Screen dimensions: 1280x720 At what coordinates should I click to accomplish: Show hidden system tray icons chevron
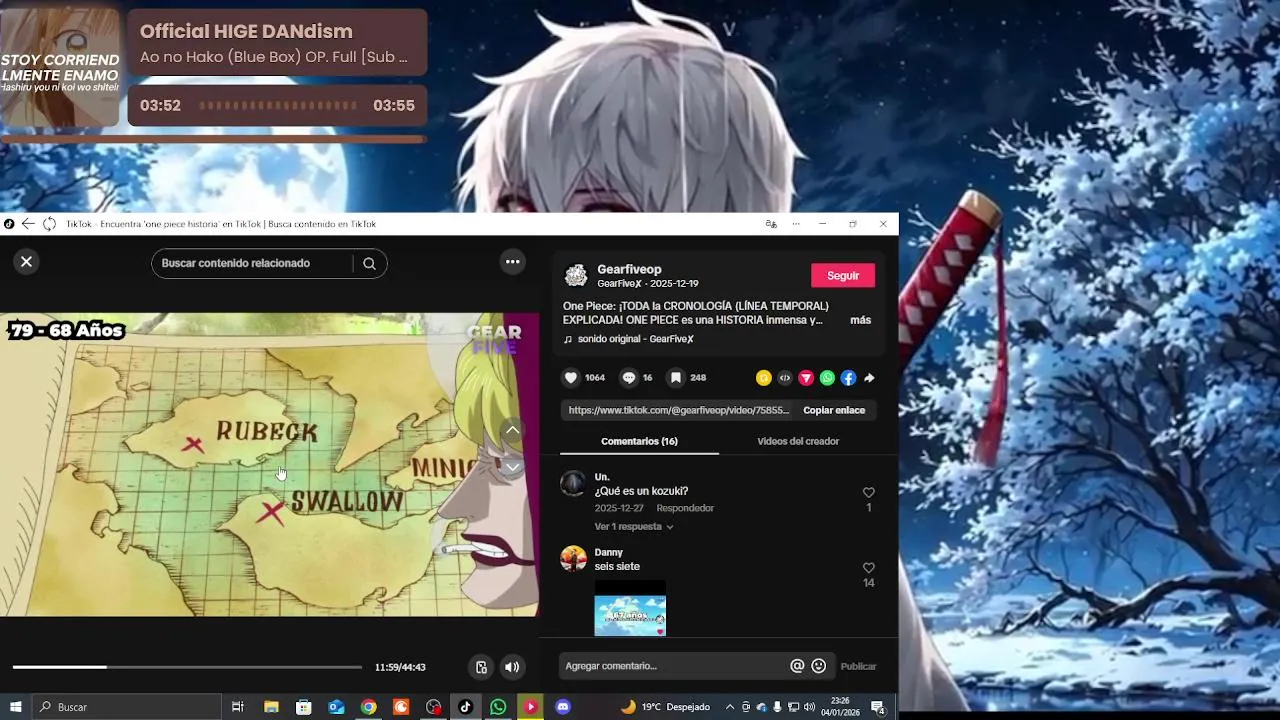[x=730, y=707]
